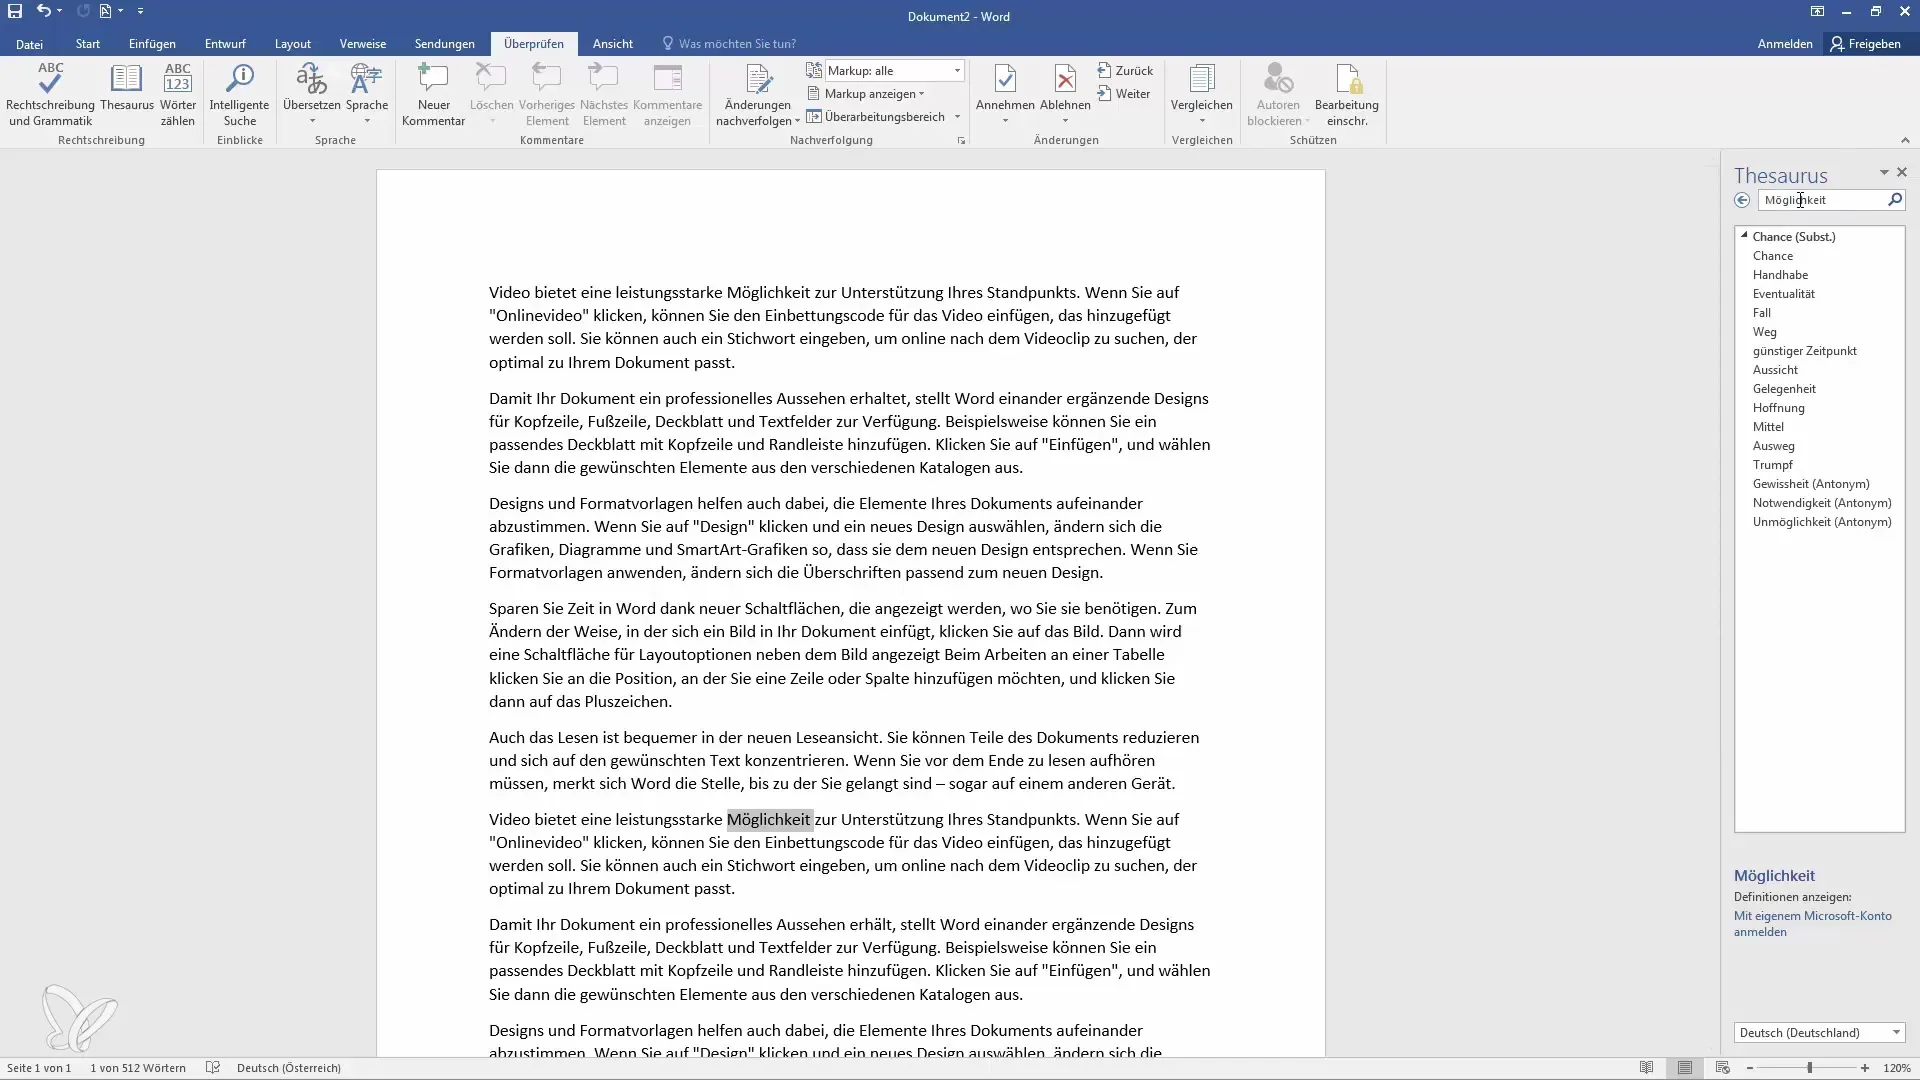Expand Überarbeitungsbereich dropdown arrow
The height and width of the screenshot is (1080, 1920).
pos(959,116)
